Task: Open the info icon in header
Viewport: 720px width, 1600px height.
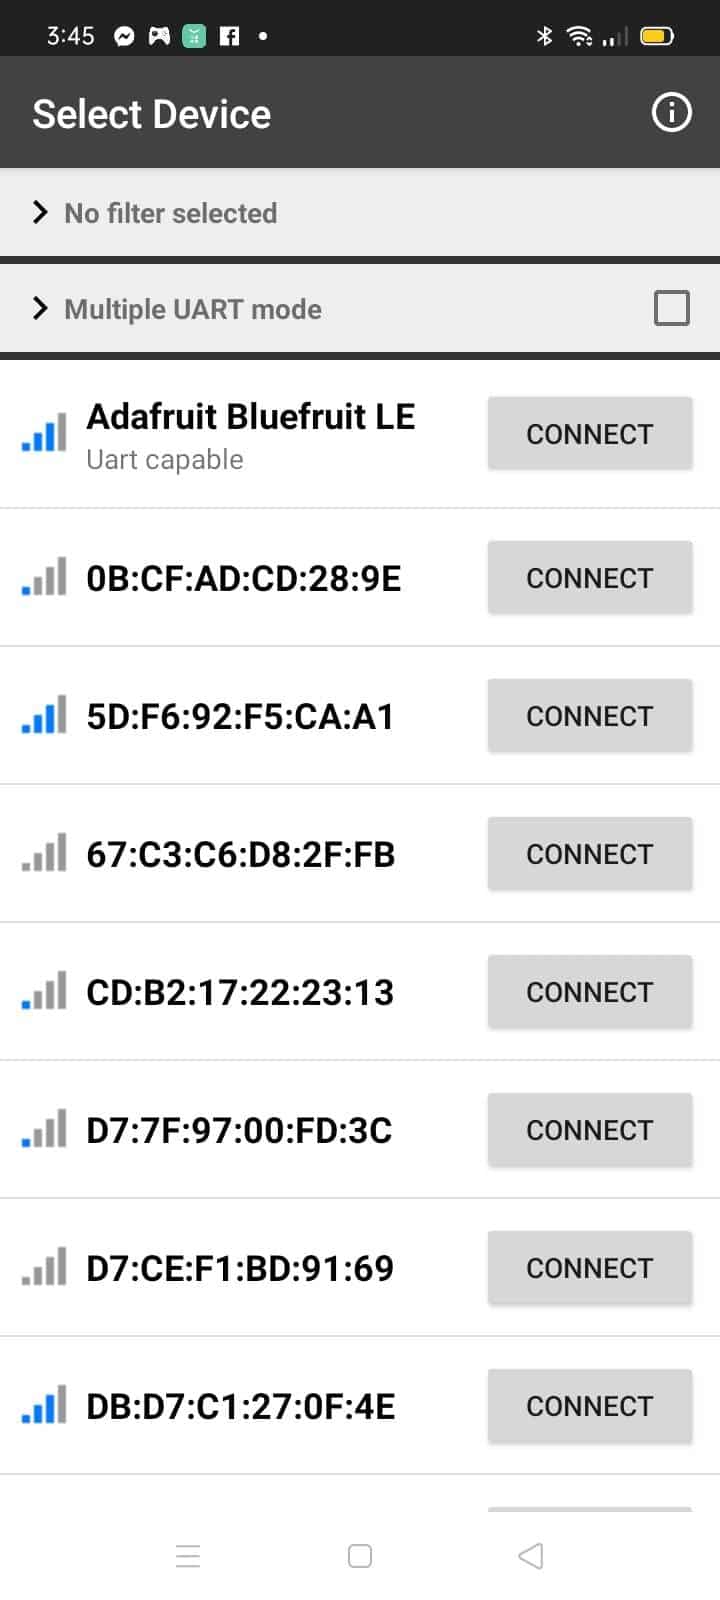Action: [x=671, y=112]
